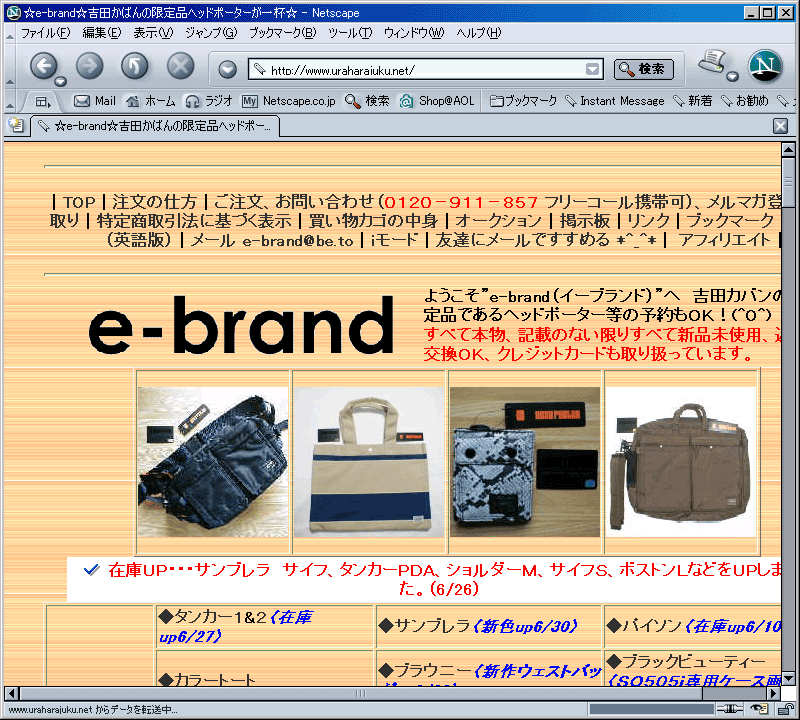Click the horizontal scrollbar right arrow
The width and height of the screenshot is (800, 720).
(x=774, y=693)
